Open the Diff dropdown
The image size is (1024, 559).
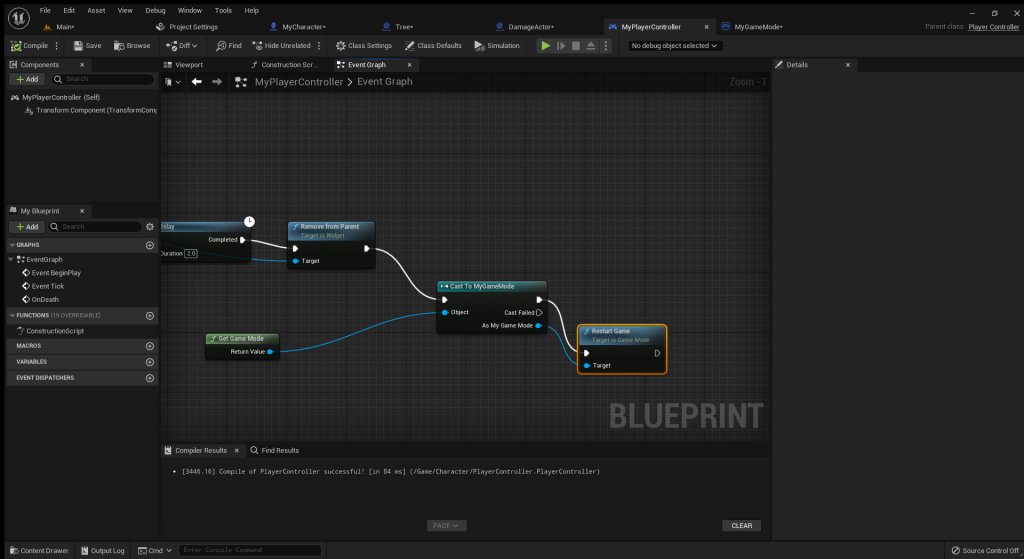pos(182,46)
